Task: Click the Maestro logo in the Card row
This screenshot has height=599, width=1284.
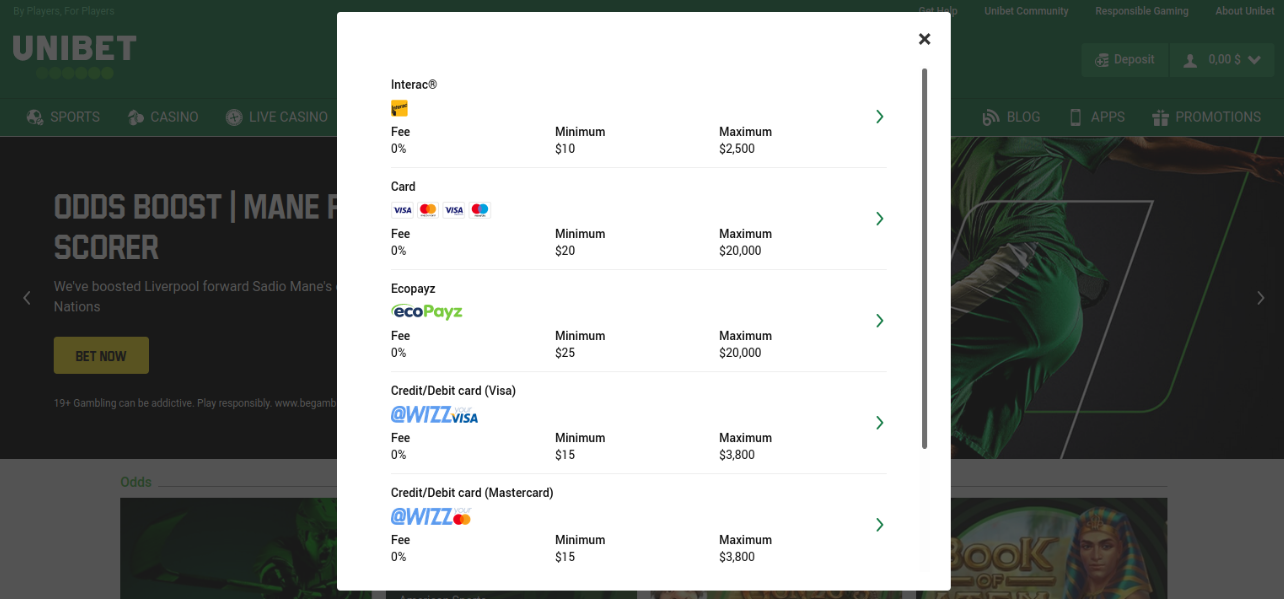Action: click(480, 210)
